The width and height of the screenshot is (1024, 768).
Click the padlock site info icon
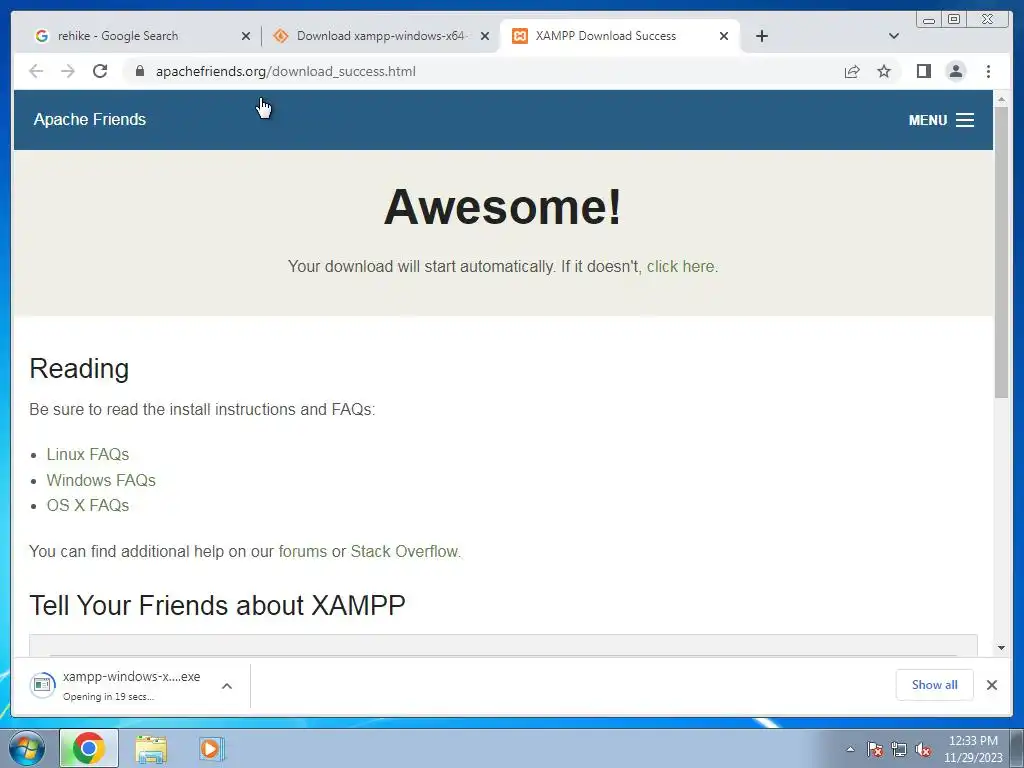coord(140,71)
